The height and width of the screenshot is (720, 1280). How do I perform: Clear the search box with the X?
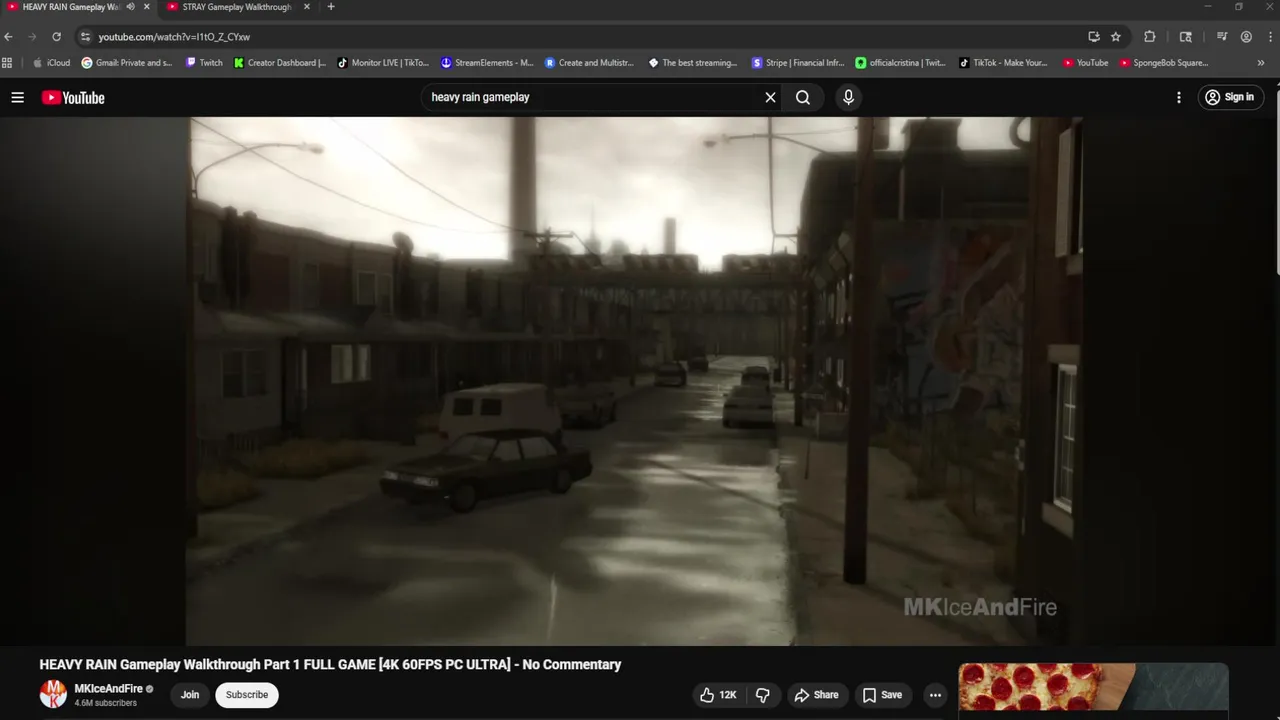click(770, 97)
